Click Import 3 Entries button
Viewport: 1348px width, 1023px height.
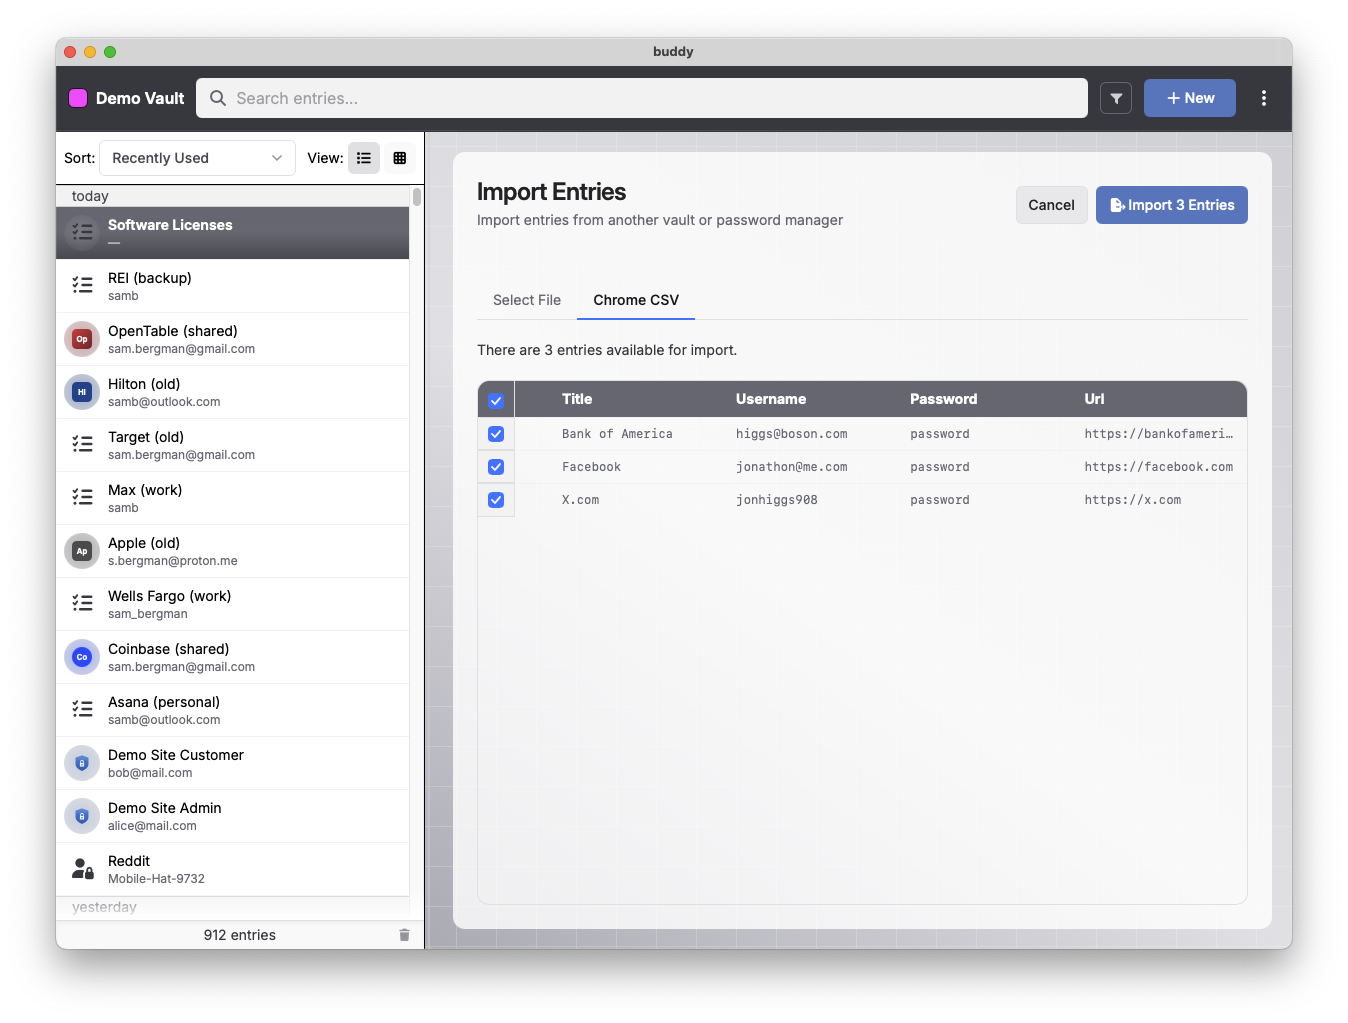[1172, 205]
